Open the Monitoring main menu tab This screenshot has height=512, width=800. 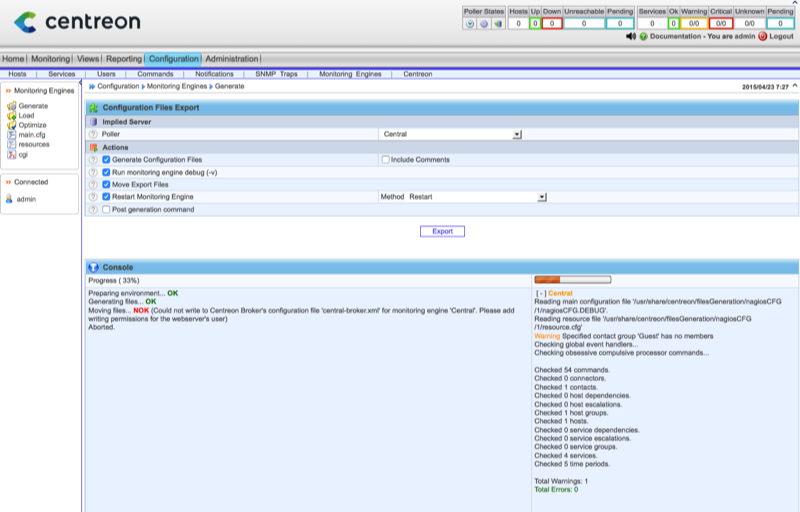pos(50,59)
